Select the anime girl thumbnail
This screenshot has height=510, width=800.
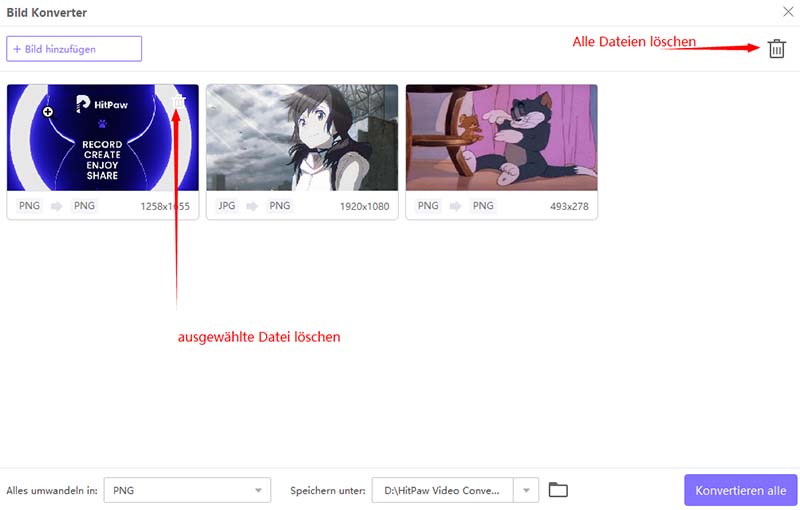tap(302, 138)
